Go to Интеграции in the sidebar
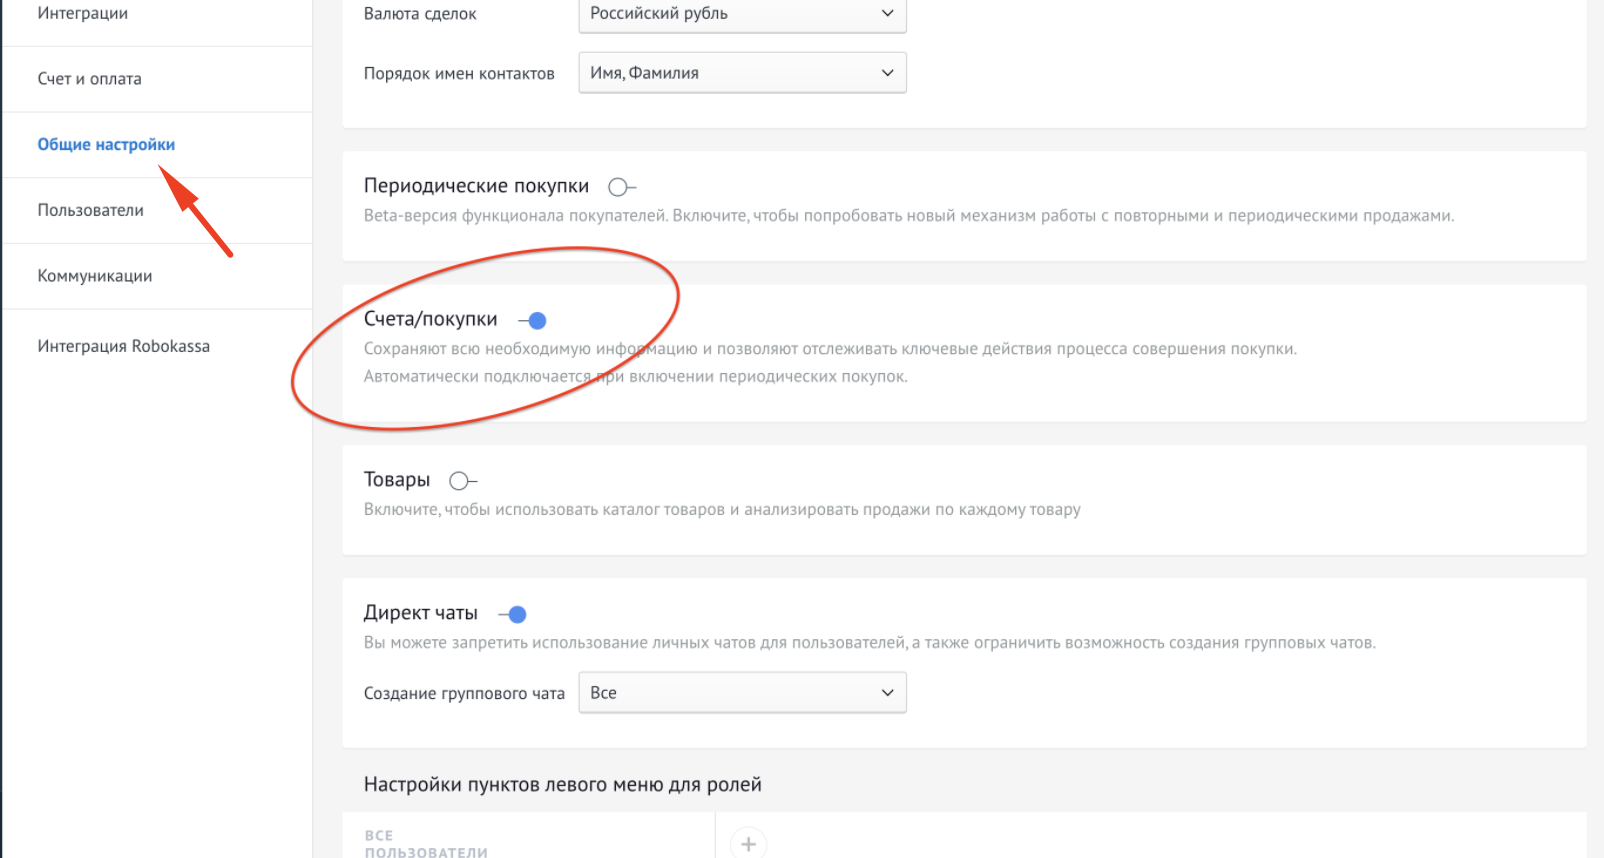1604x858 pixels. pyautogui.click(x=83, y=14)
